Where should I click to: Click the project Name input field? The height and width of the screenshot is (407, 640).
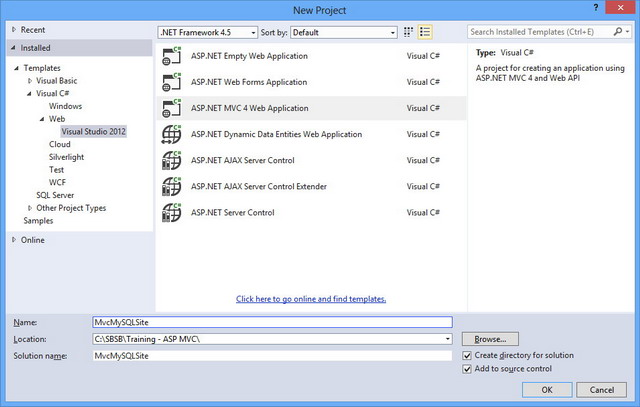point(272,323)
